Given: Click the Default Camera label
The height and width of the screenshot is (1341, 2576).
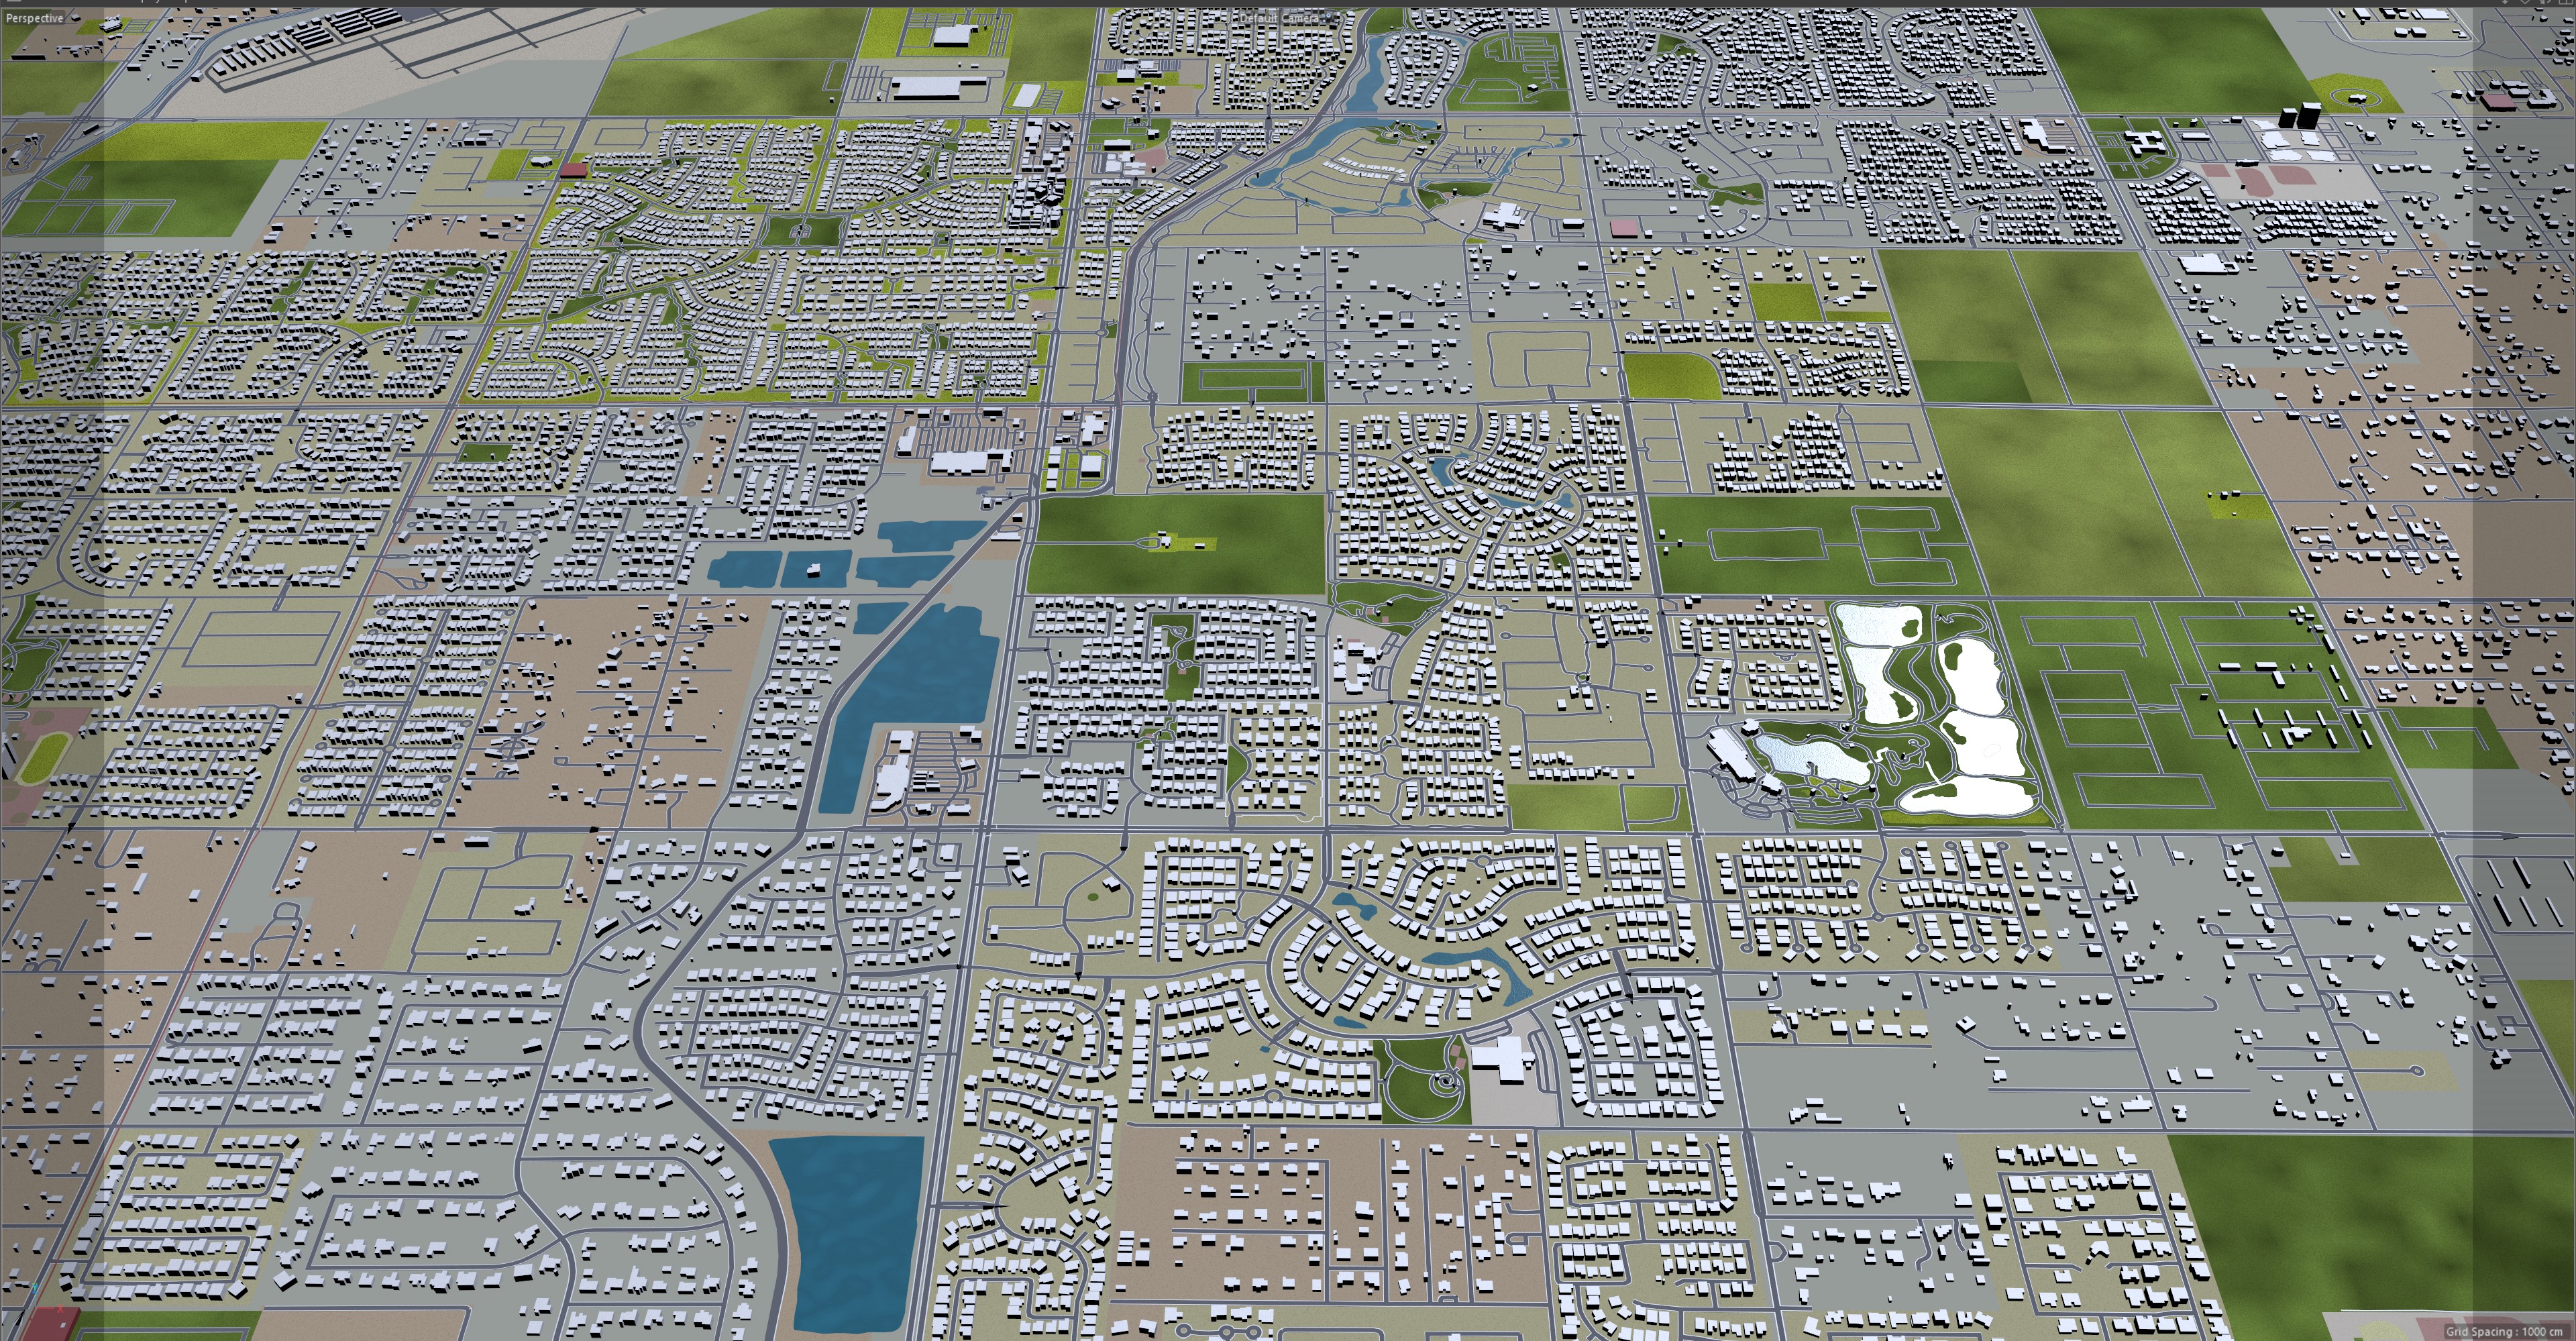Looking at the screenshot, I should [1279, 18].
